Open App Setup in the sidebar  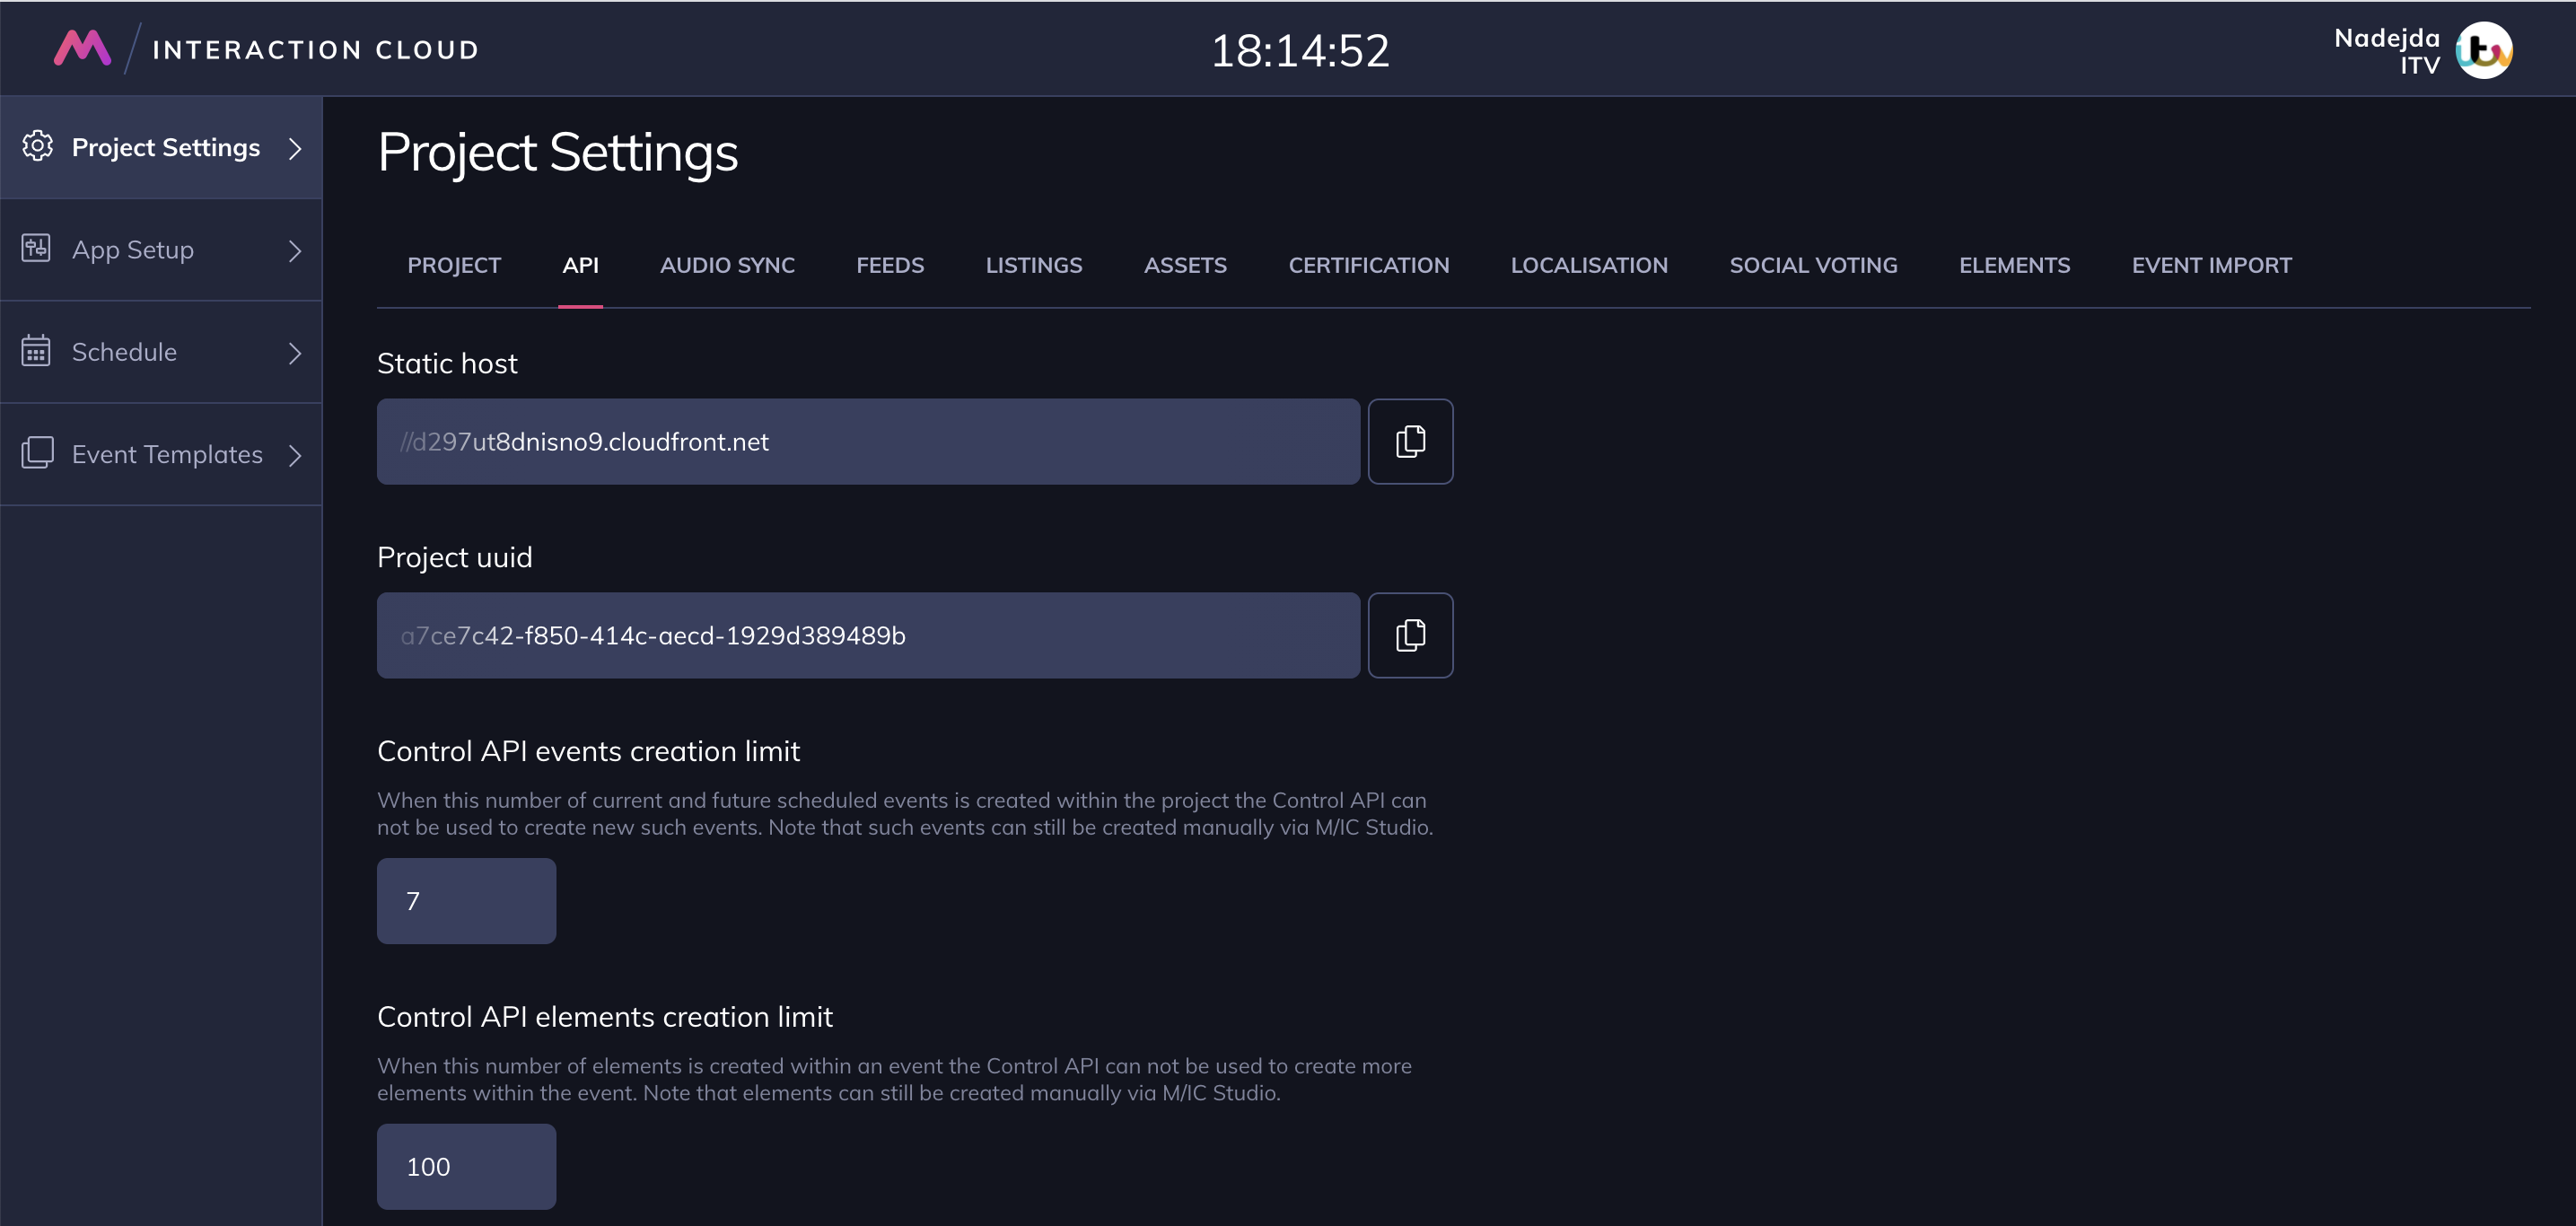[161, 250]
